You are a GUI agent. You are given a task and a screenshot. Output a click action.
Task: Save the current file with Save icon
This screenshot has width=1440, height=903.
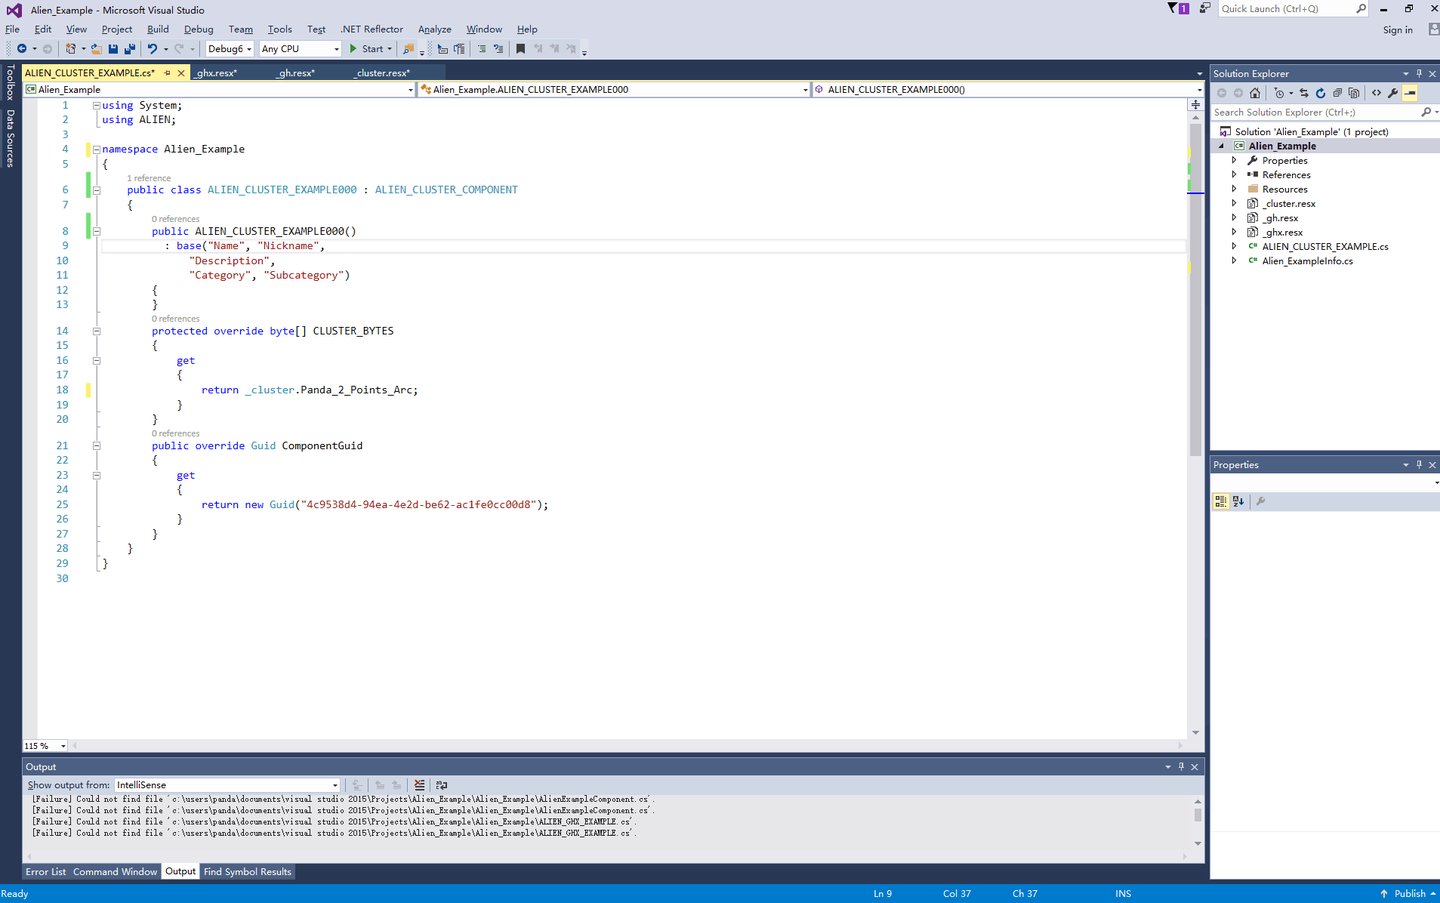coord(113,48)
